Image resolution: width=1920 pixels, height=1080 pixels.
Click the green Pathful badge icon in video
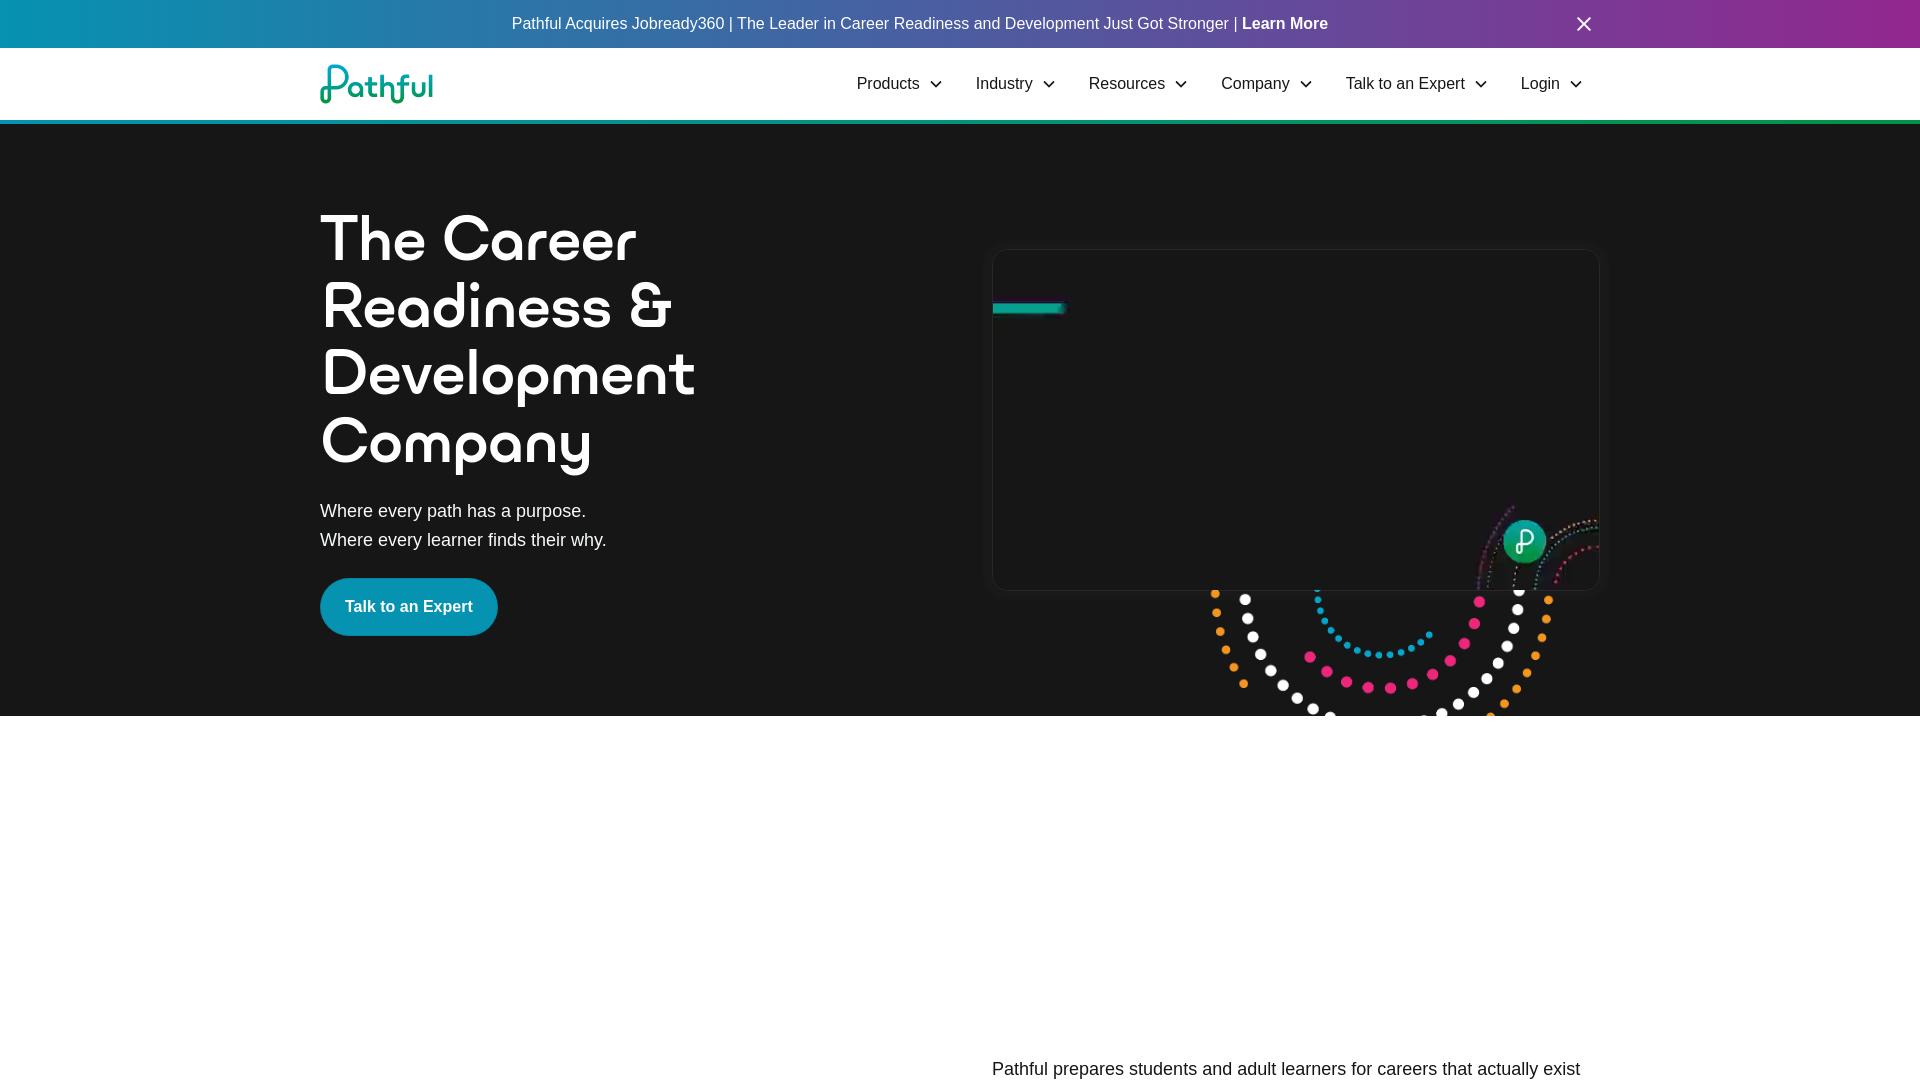click(1525, 541)
